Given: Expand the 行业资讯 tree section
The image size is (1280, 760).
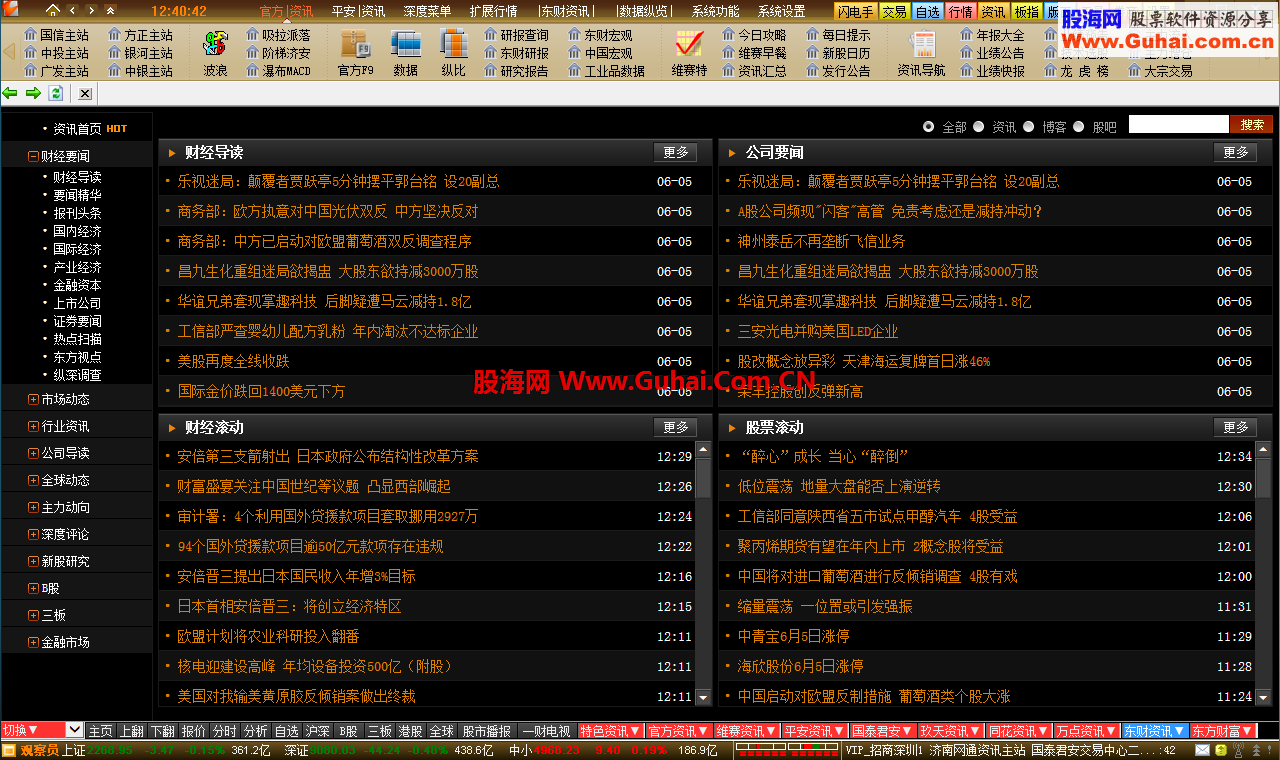Looking at the screenshot, I should coord(33,426).
